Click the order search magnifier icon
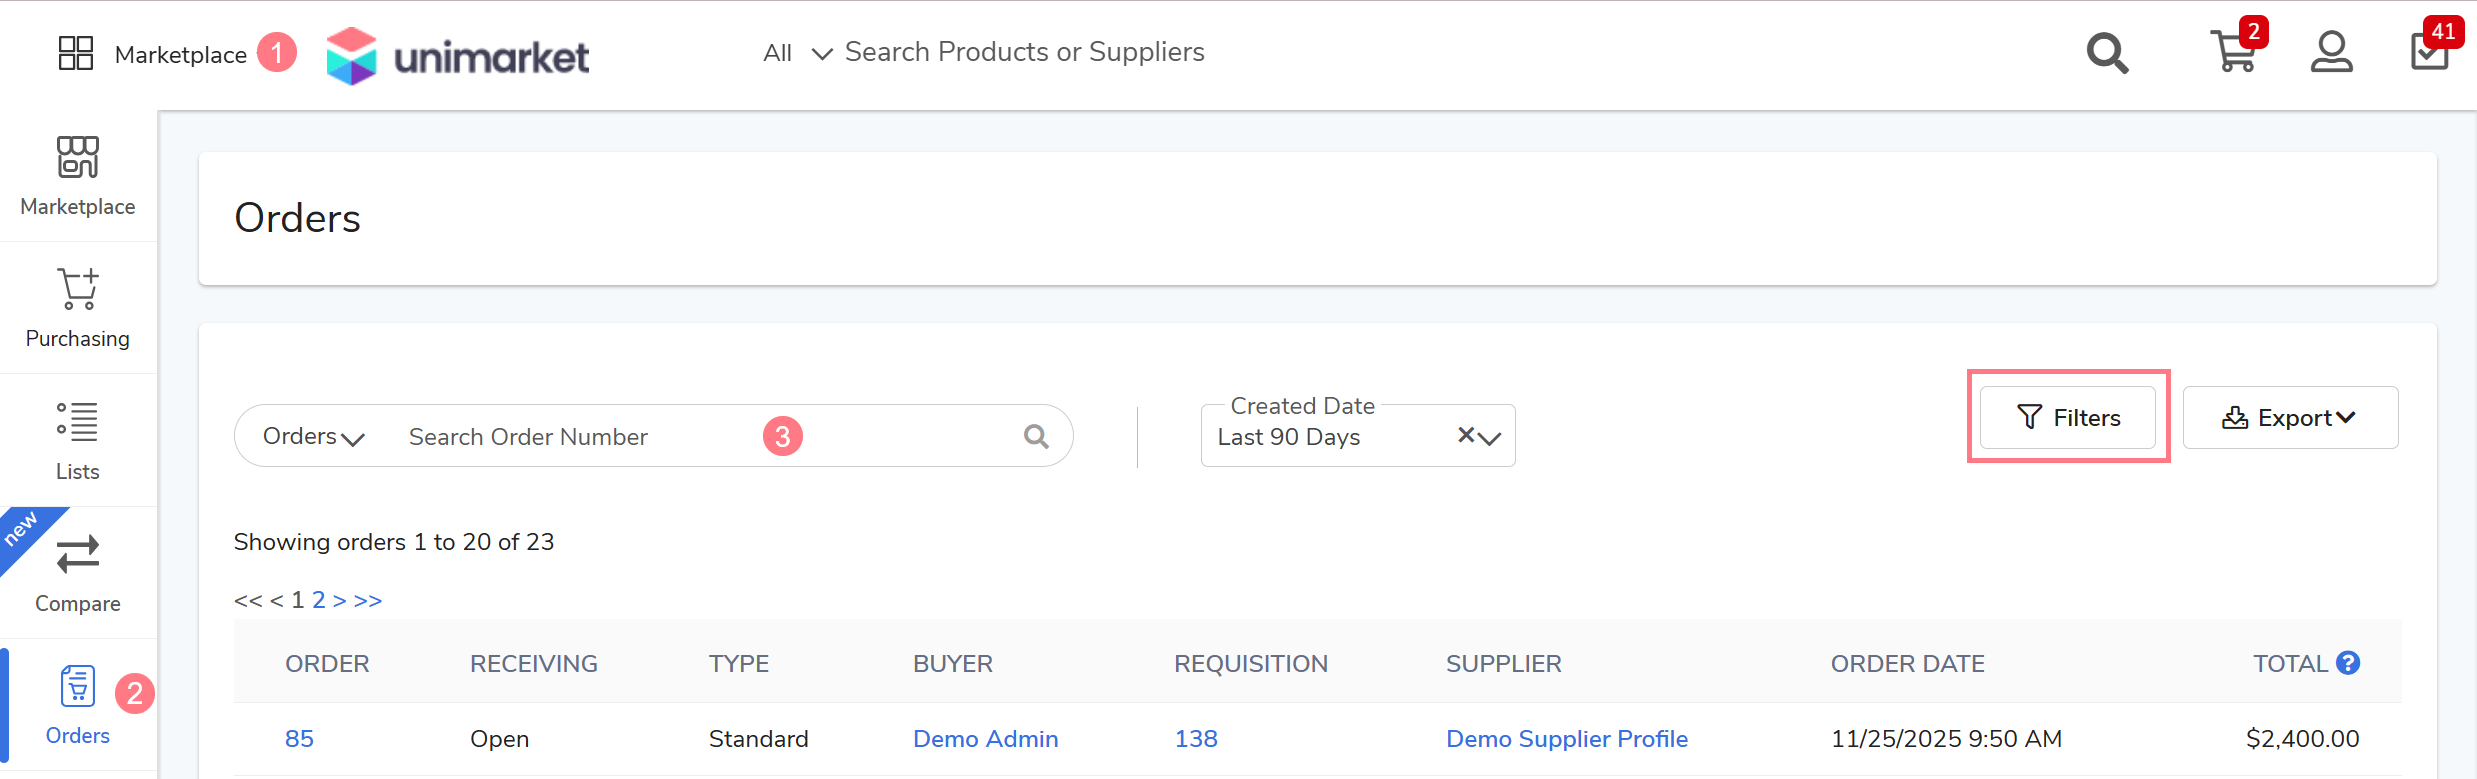The height and width of the screenshot is (779, 2477). pos(1036,437)
